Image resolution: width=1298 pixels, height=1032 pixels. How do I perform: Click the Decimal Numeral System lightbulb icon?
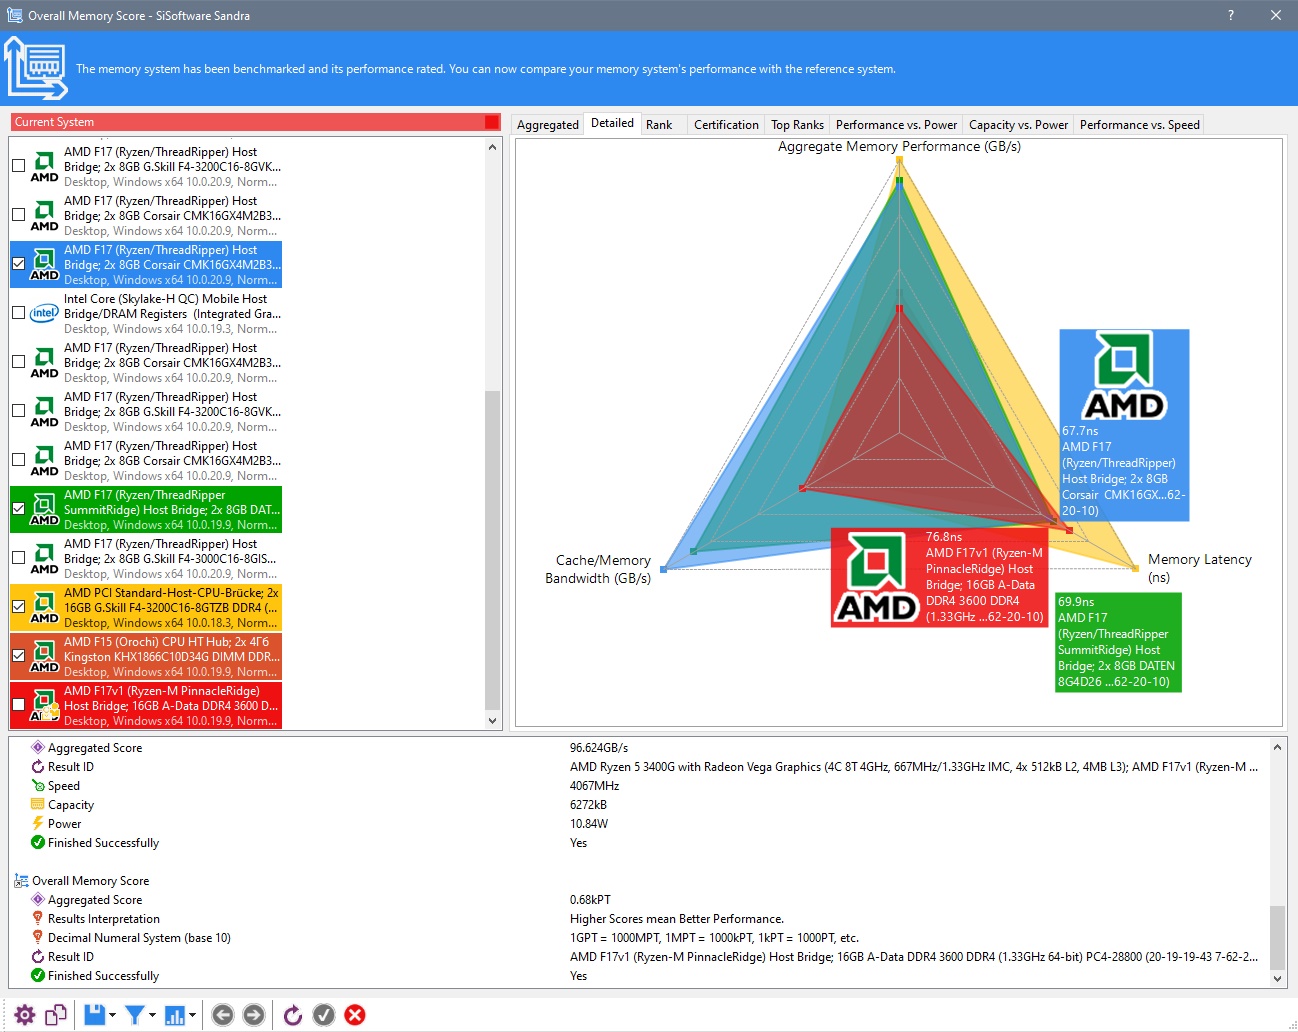[38, 938]
